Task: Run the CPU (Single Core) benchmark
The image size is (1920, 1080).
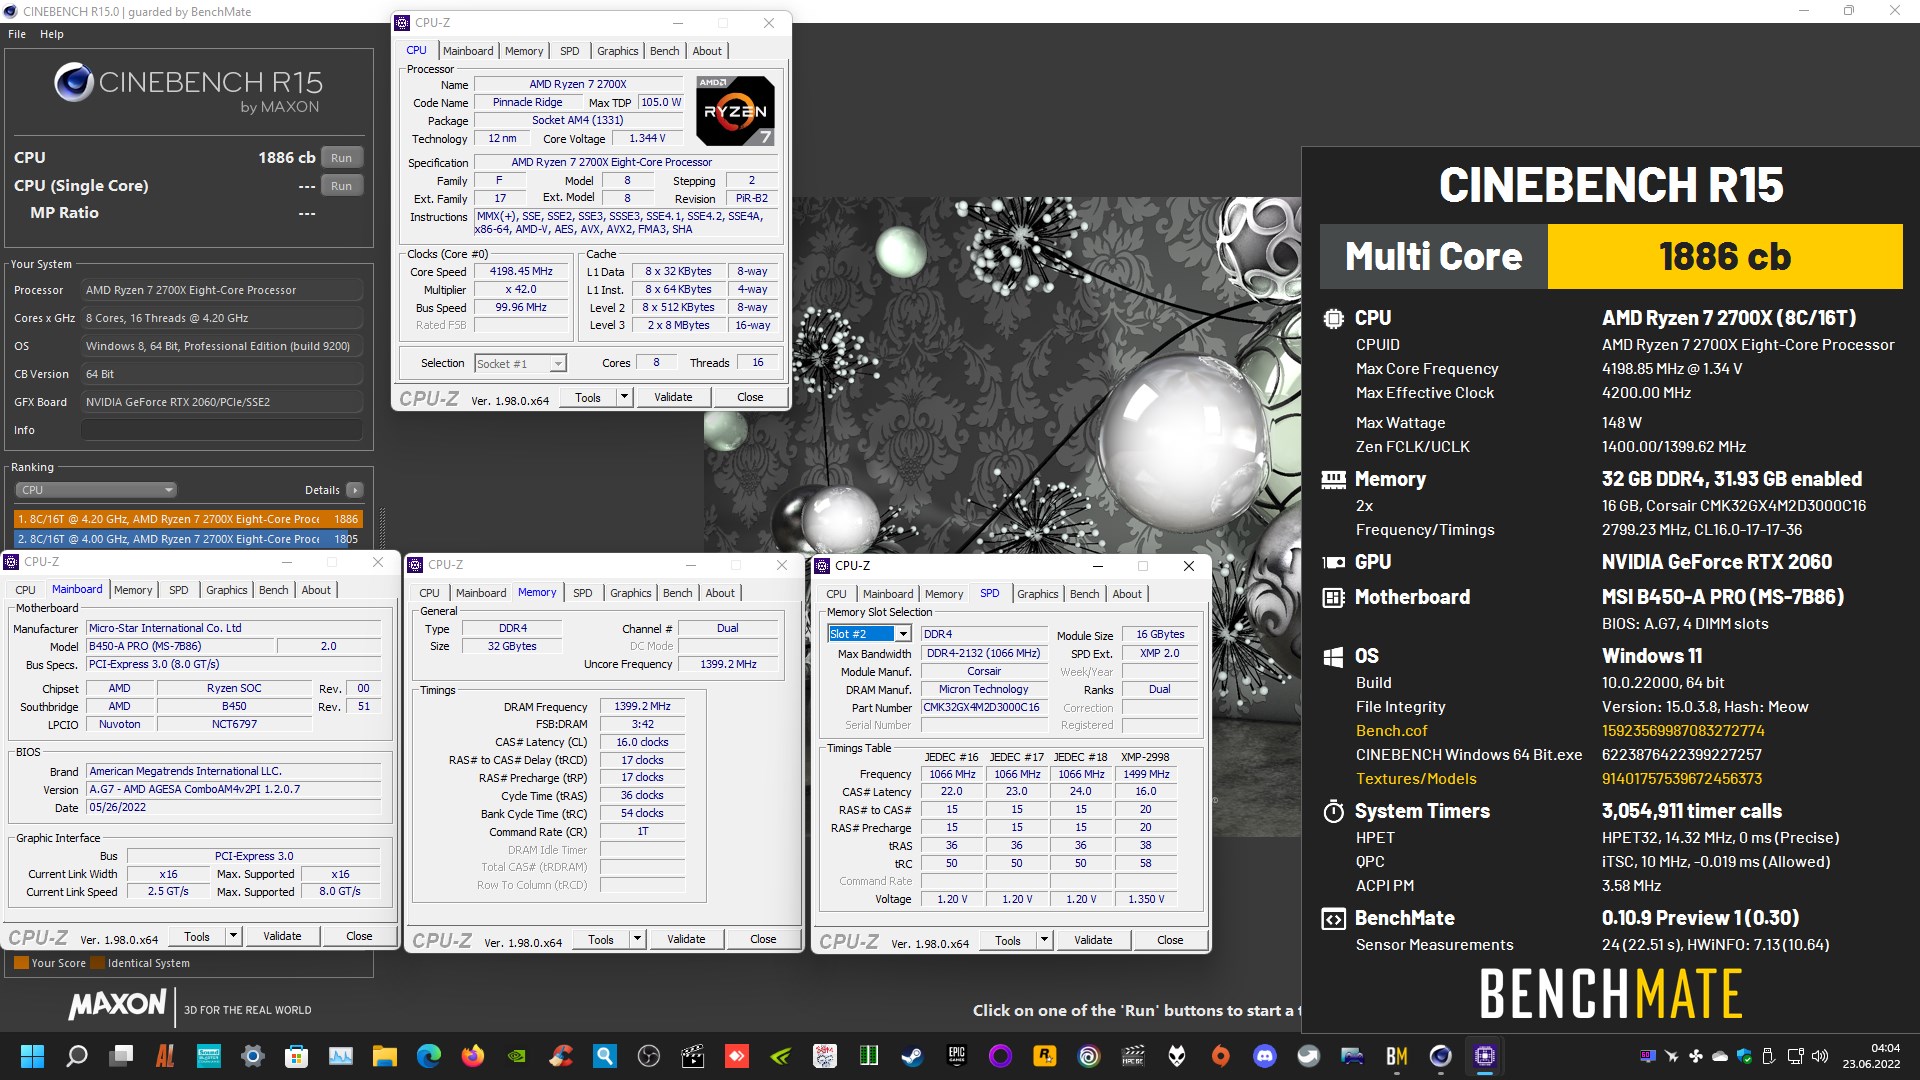Action: click(x=342, y=186)
